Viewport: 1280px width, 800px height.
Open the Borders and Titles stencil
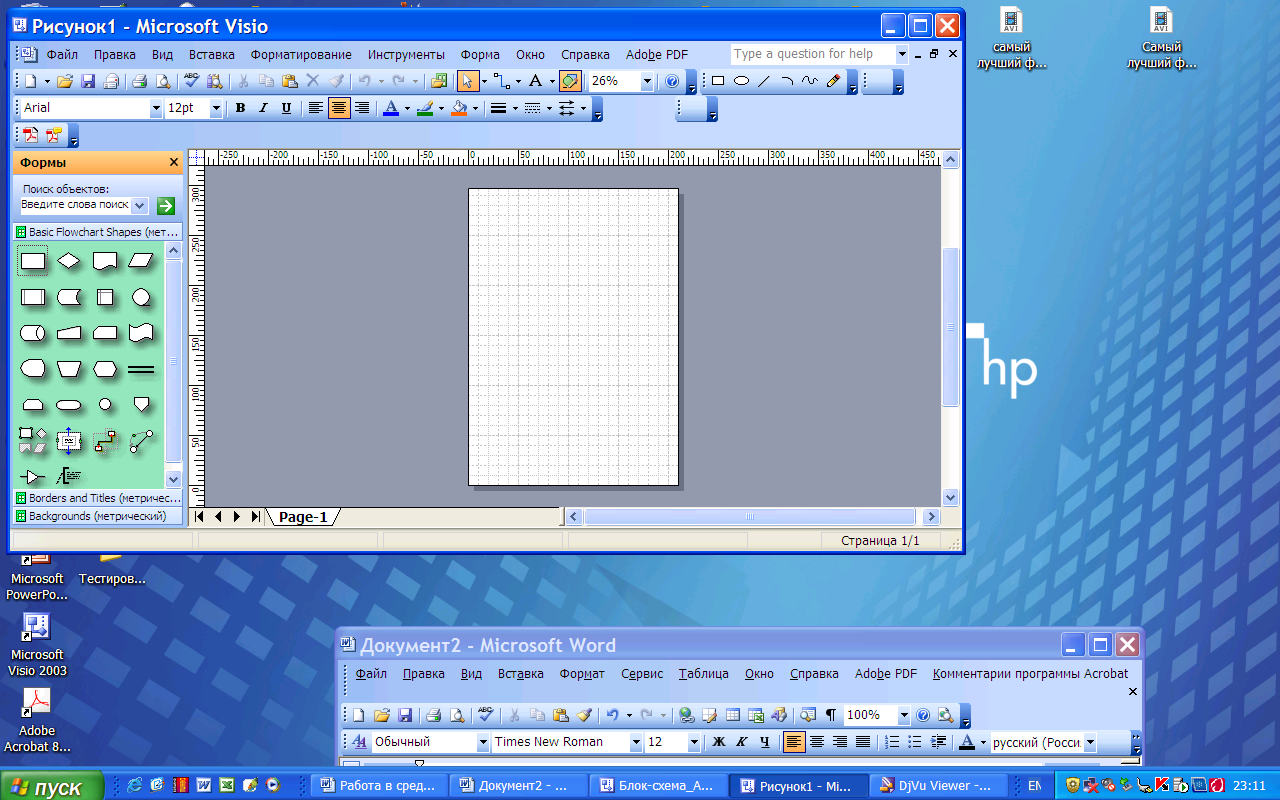(98, 498)
